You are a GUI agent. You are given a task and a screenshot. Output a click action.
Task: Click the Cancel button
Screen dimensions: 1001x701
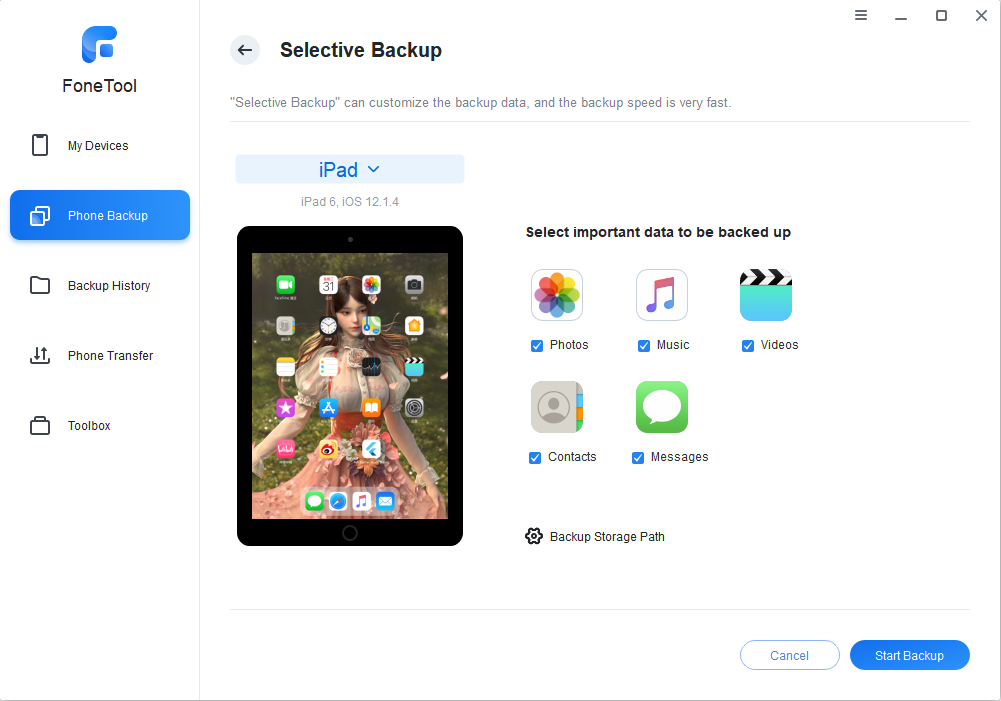click(789, 655)
